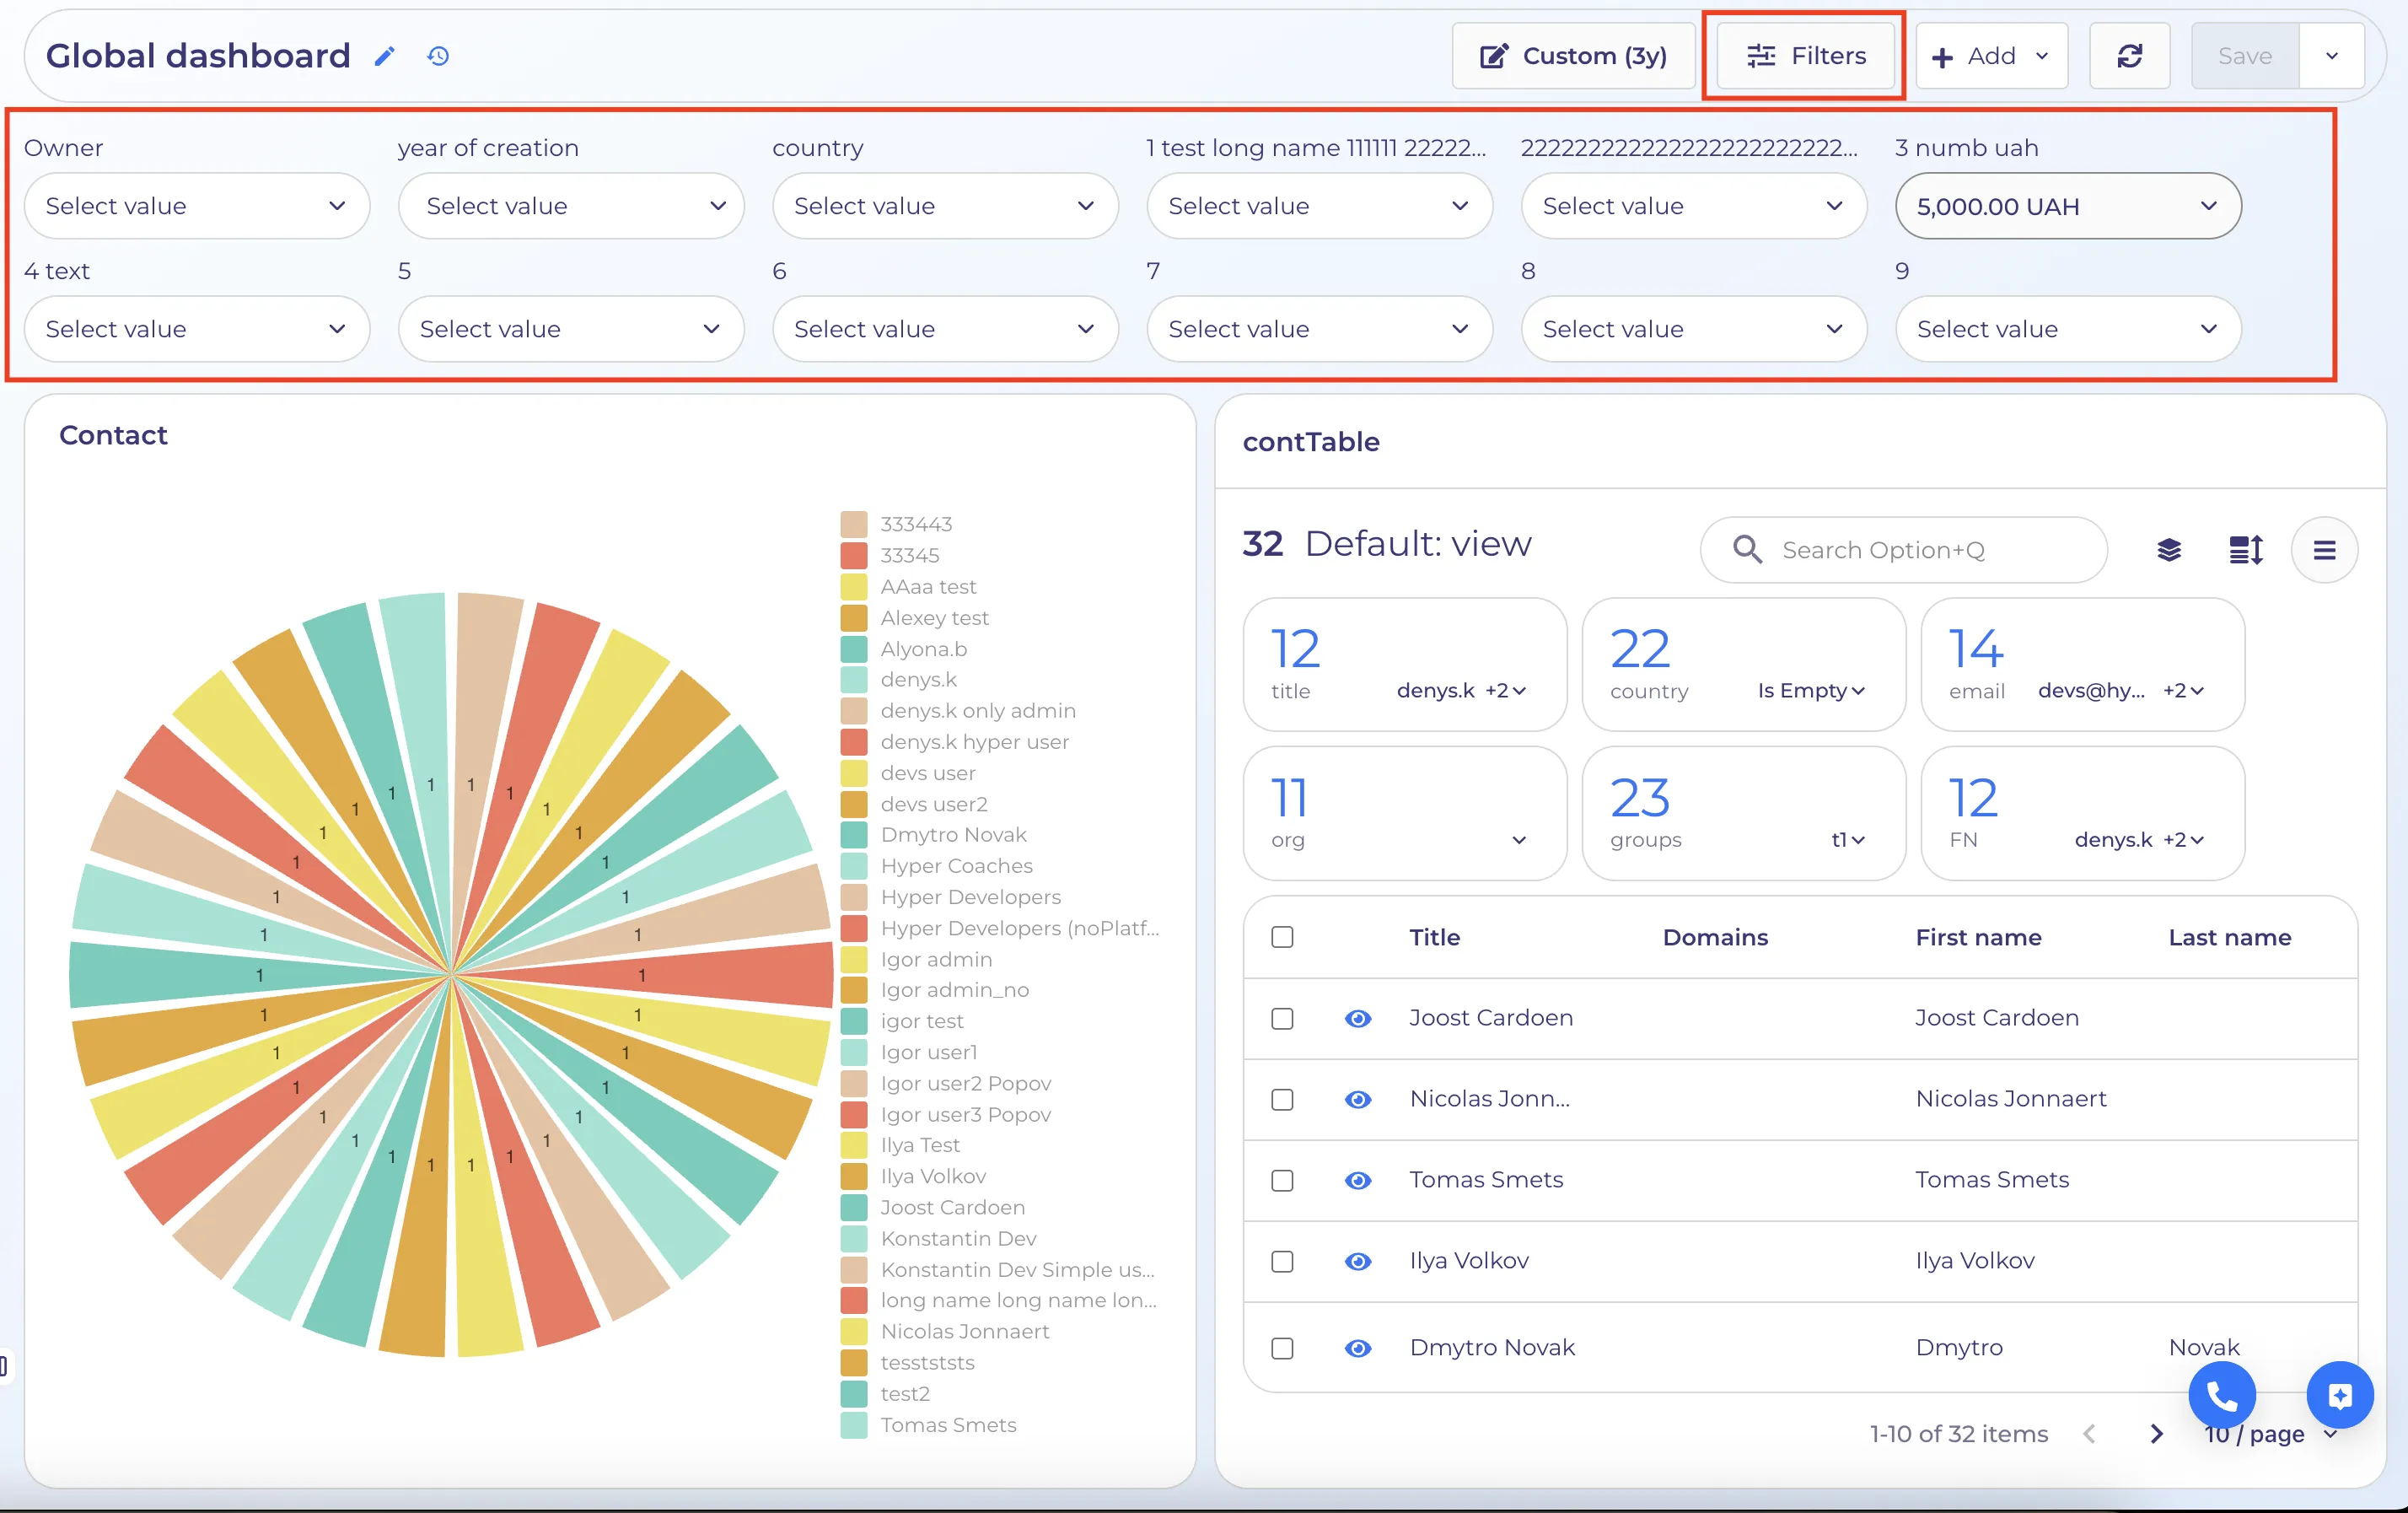This screenshot has width=2408, height=1513.
Task: Expand the Save button arrow menu
Action: (x=2331, y=56)
